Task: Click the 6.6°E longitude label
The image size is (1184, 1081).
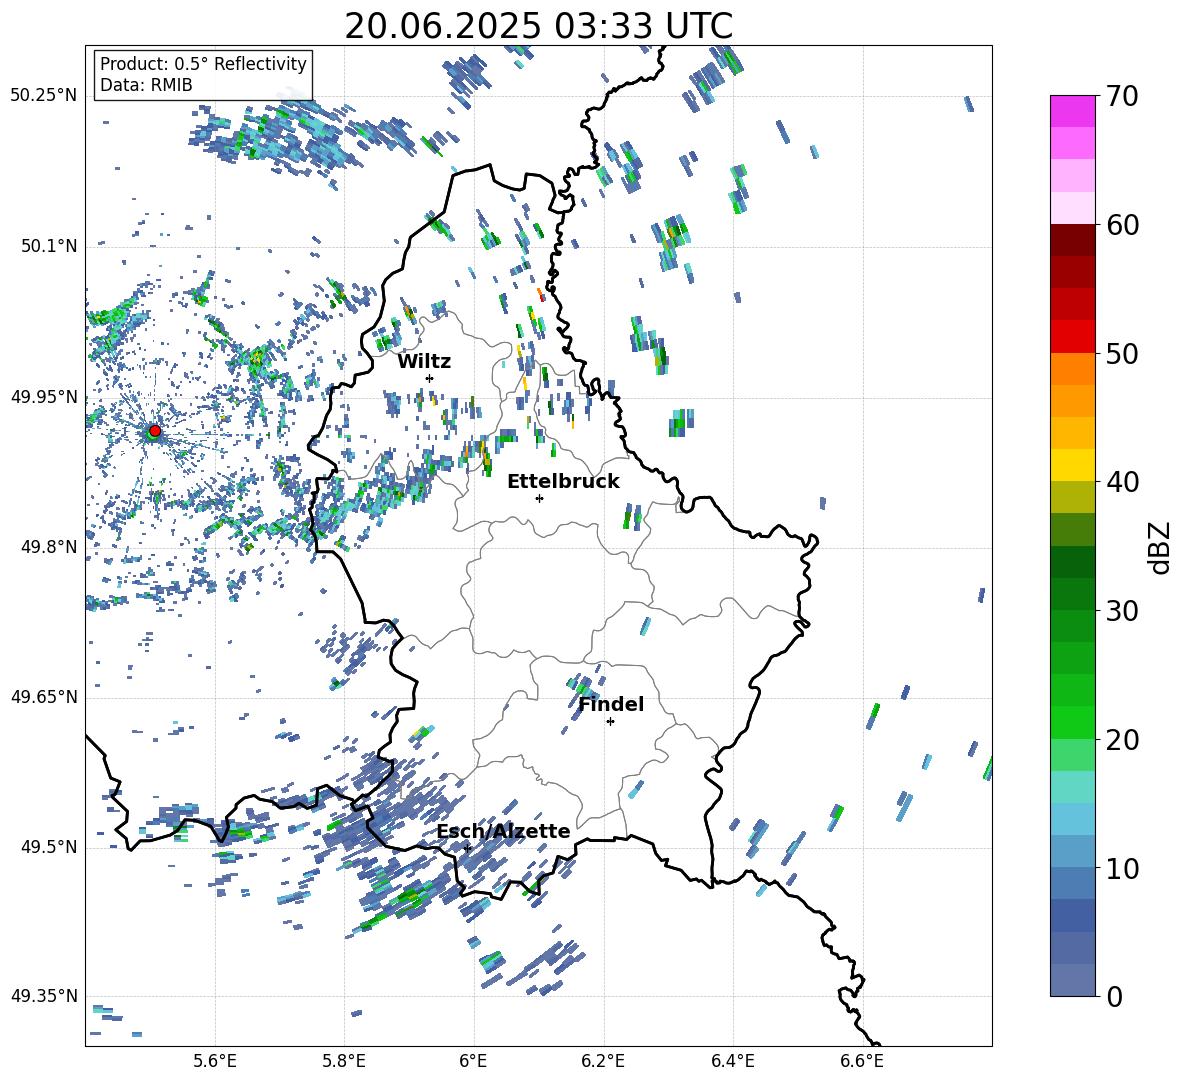Action: point(862,1061)
